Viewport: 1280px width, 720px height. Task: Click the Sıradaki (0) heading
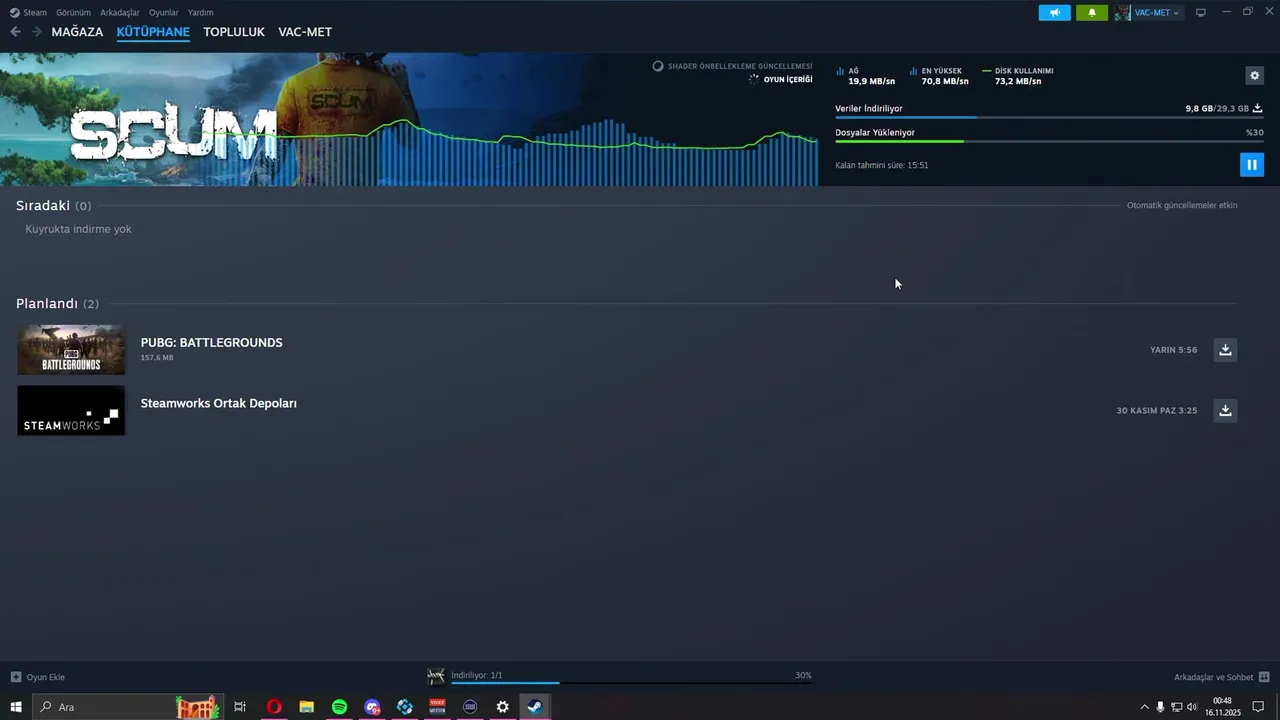(x=53, y=205)
